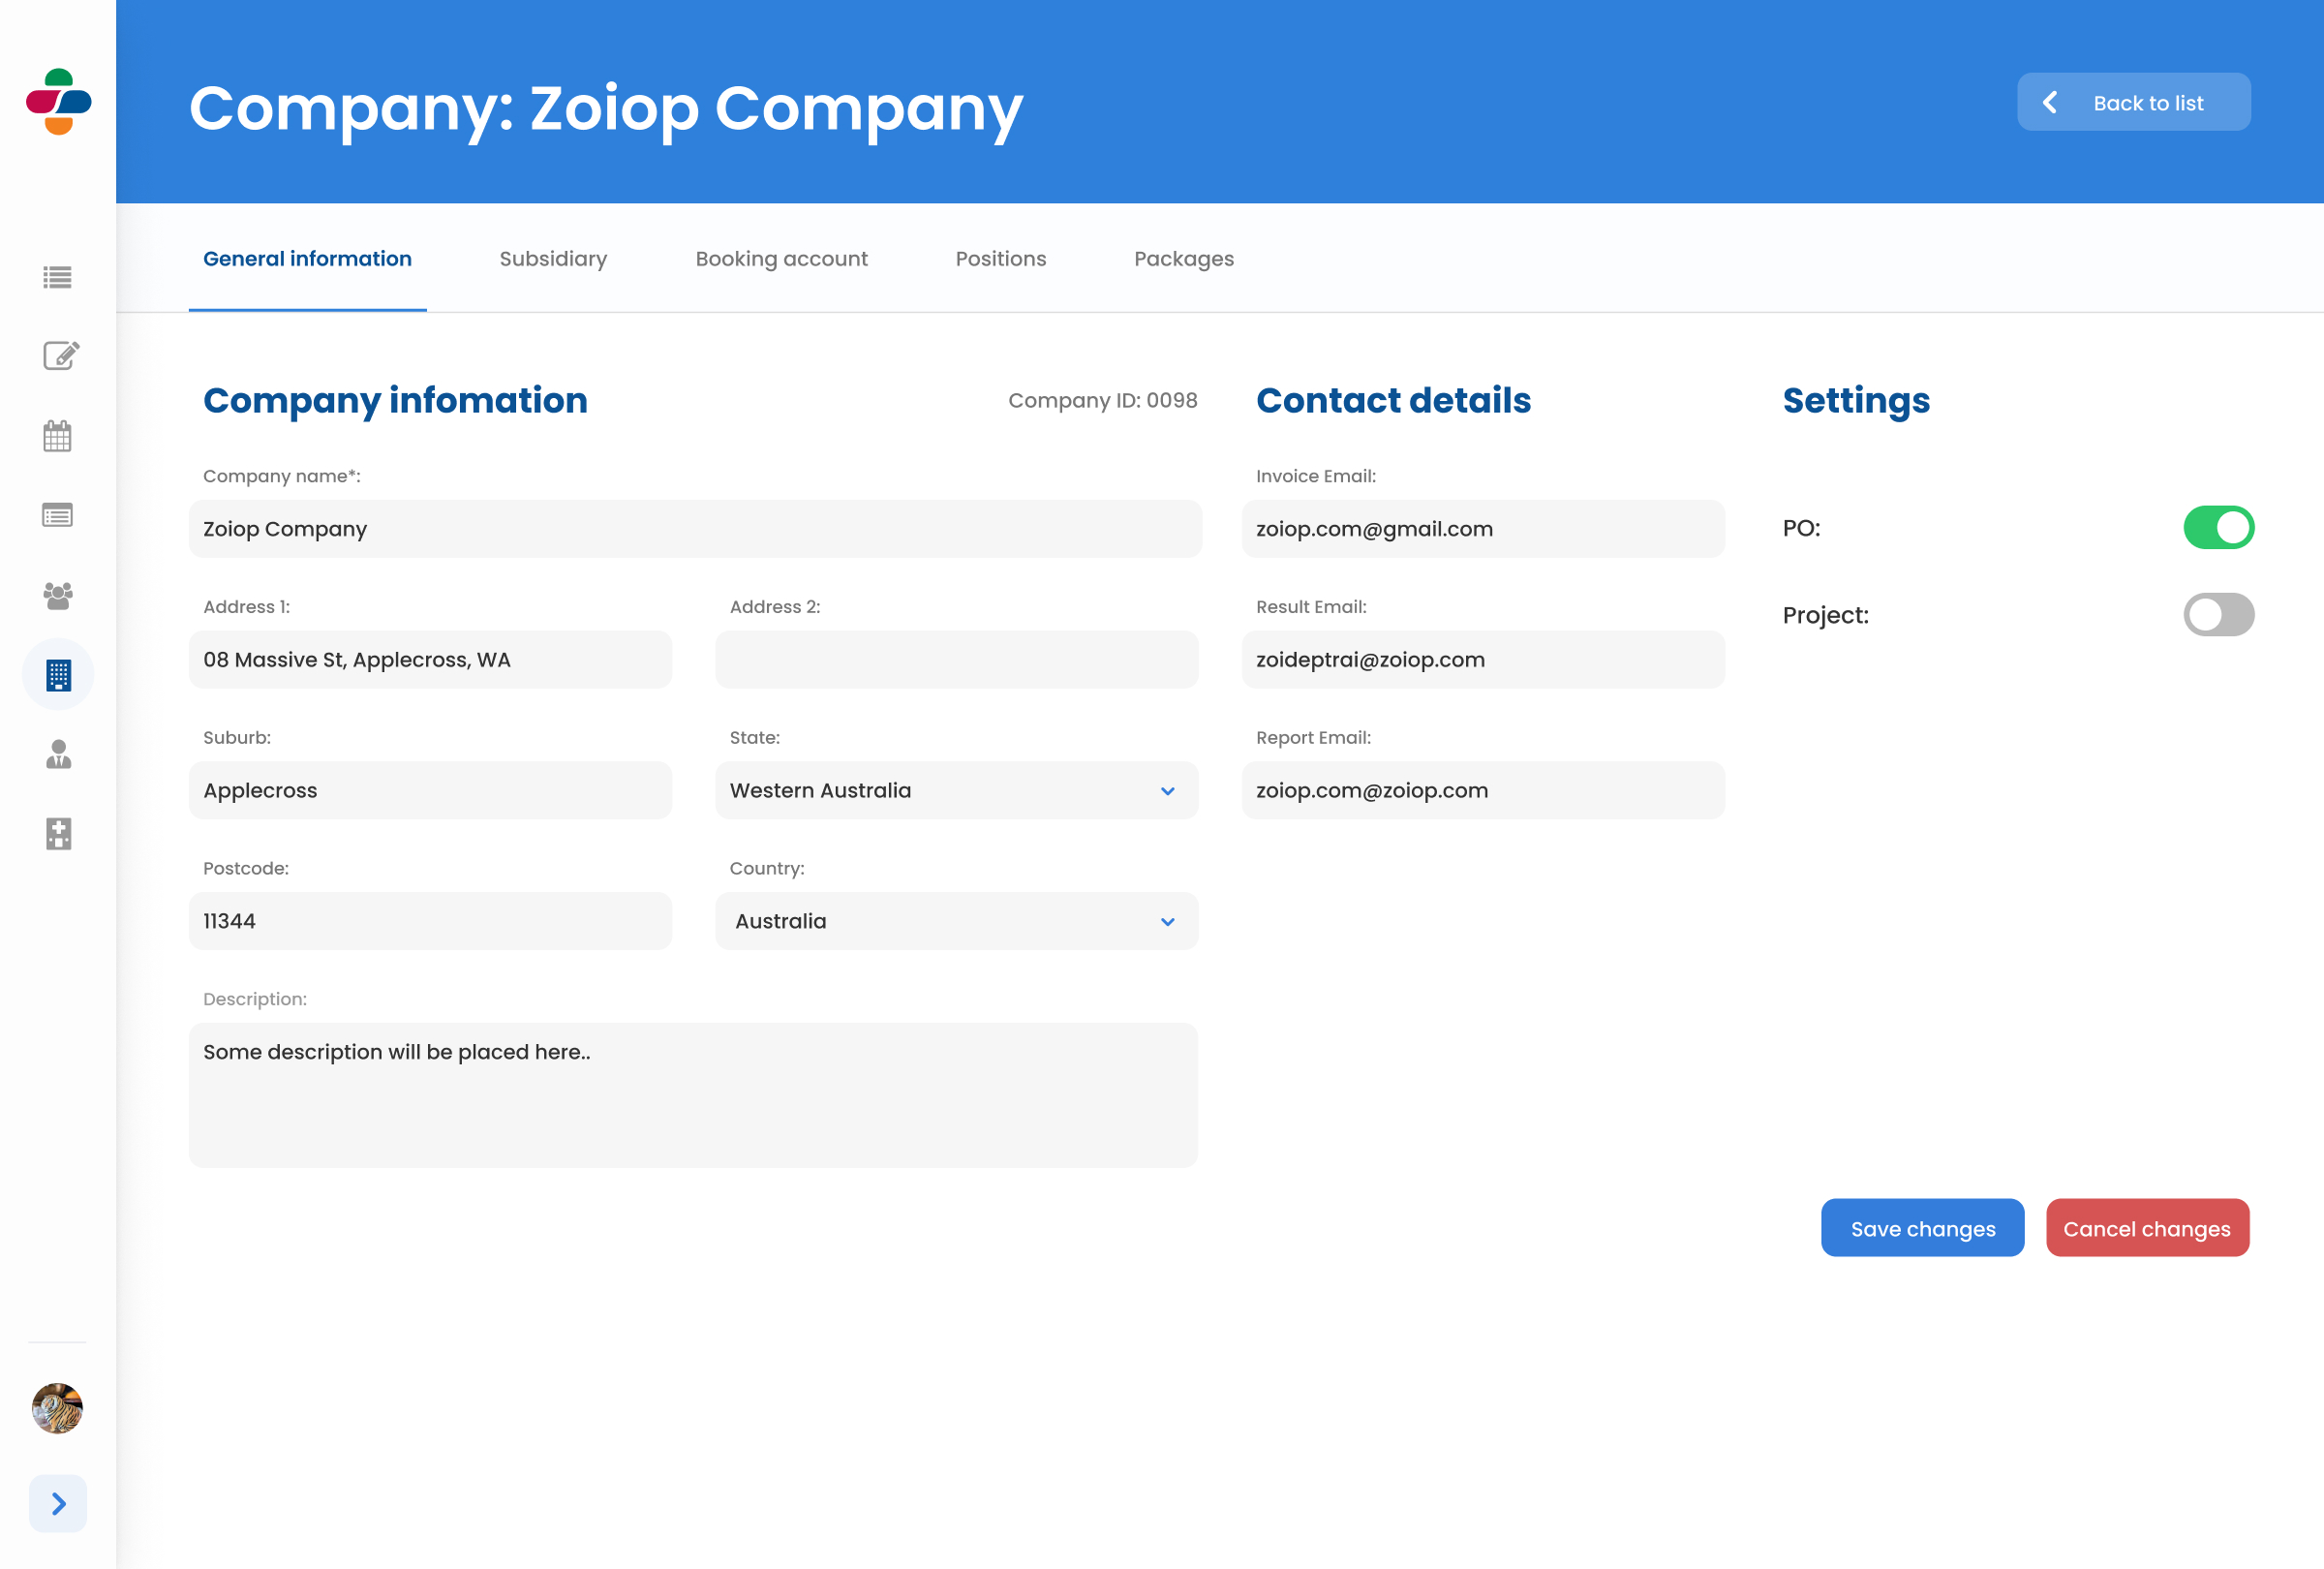This screenshot has height=1569, width=2324.
Task: Click the edit pencil sidebar icon
Action: [59, 356]
